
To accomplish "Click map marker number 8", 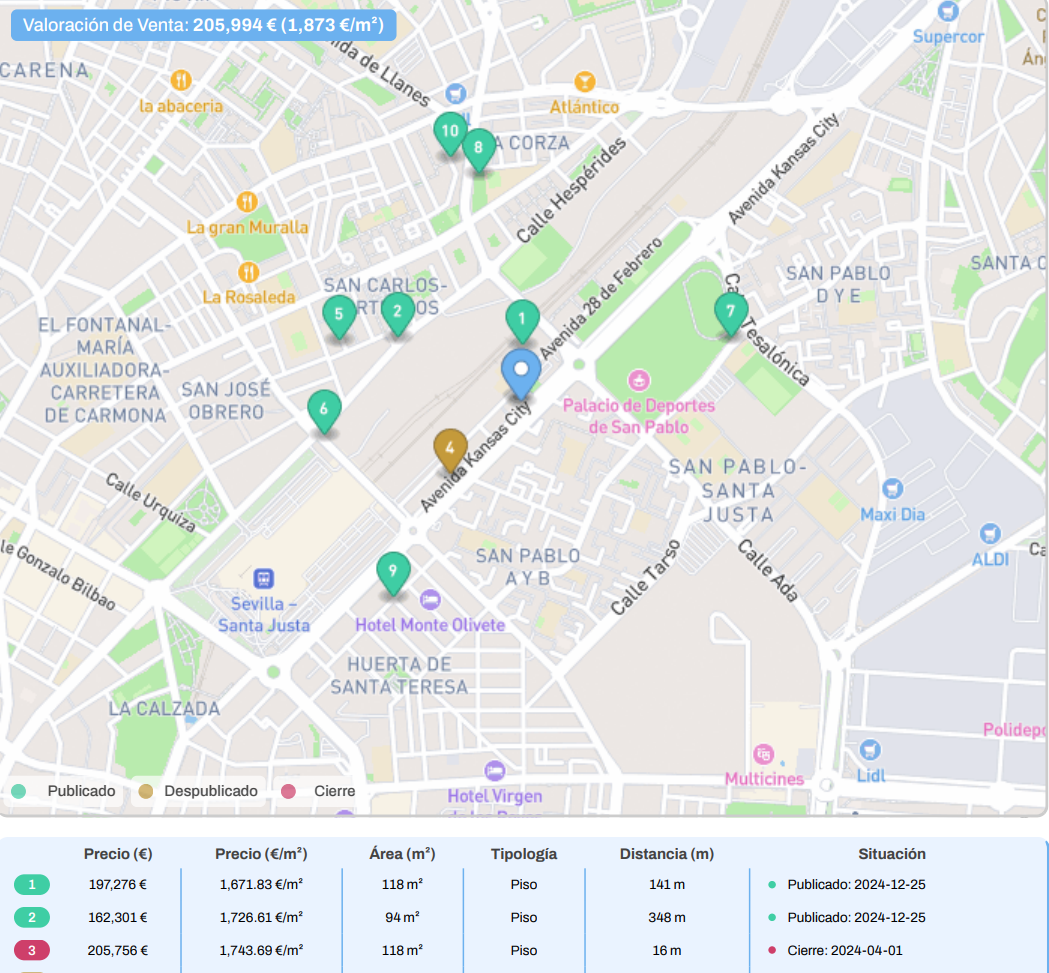I will [x=478, y=148].
